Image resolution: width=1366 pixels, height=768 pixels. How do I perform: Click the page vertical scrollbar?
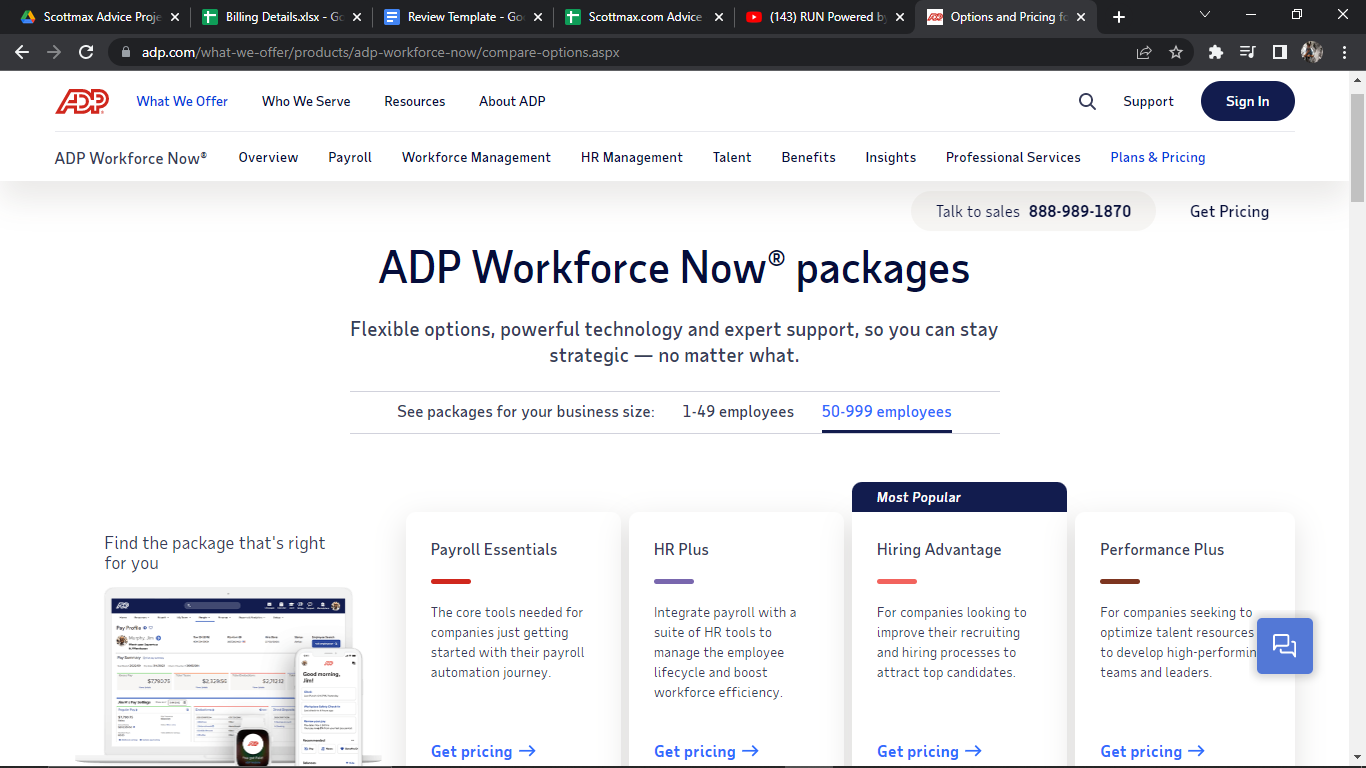1357,150
